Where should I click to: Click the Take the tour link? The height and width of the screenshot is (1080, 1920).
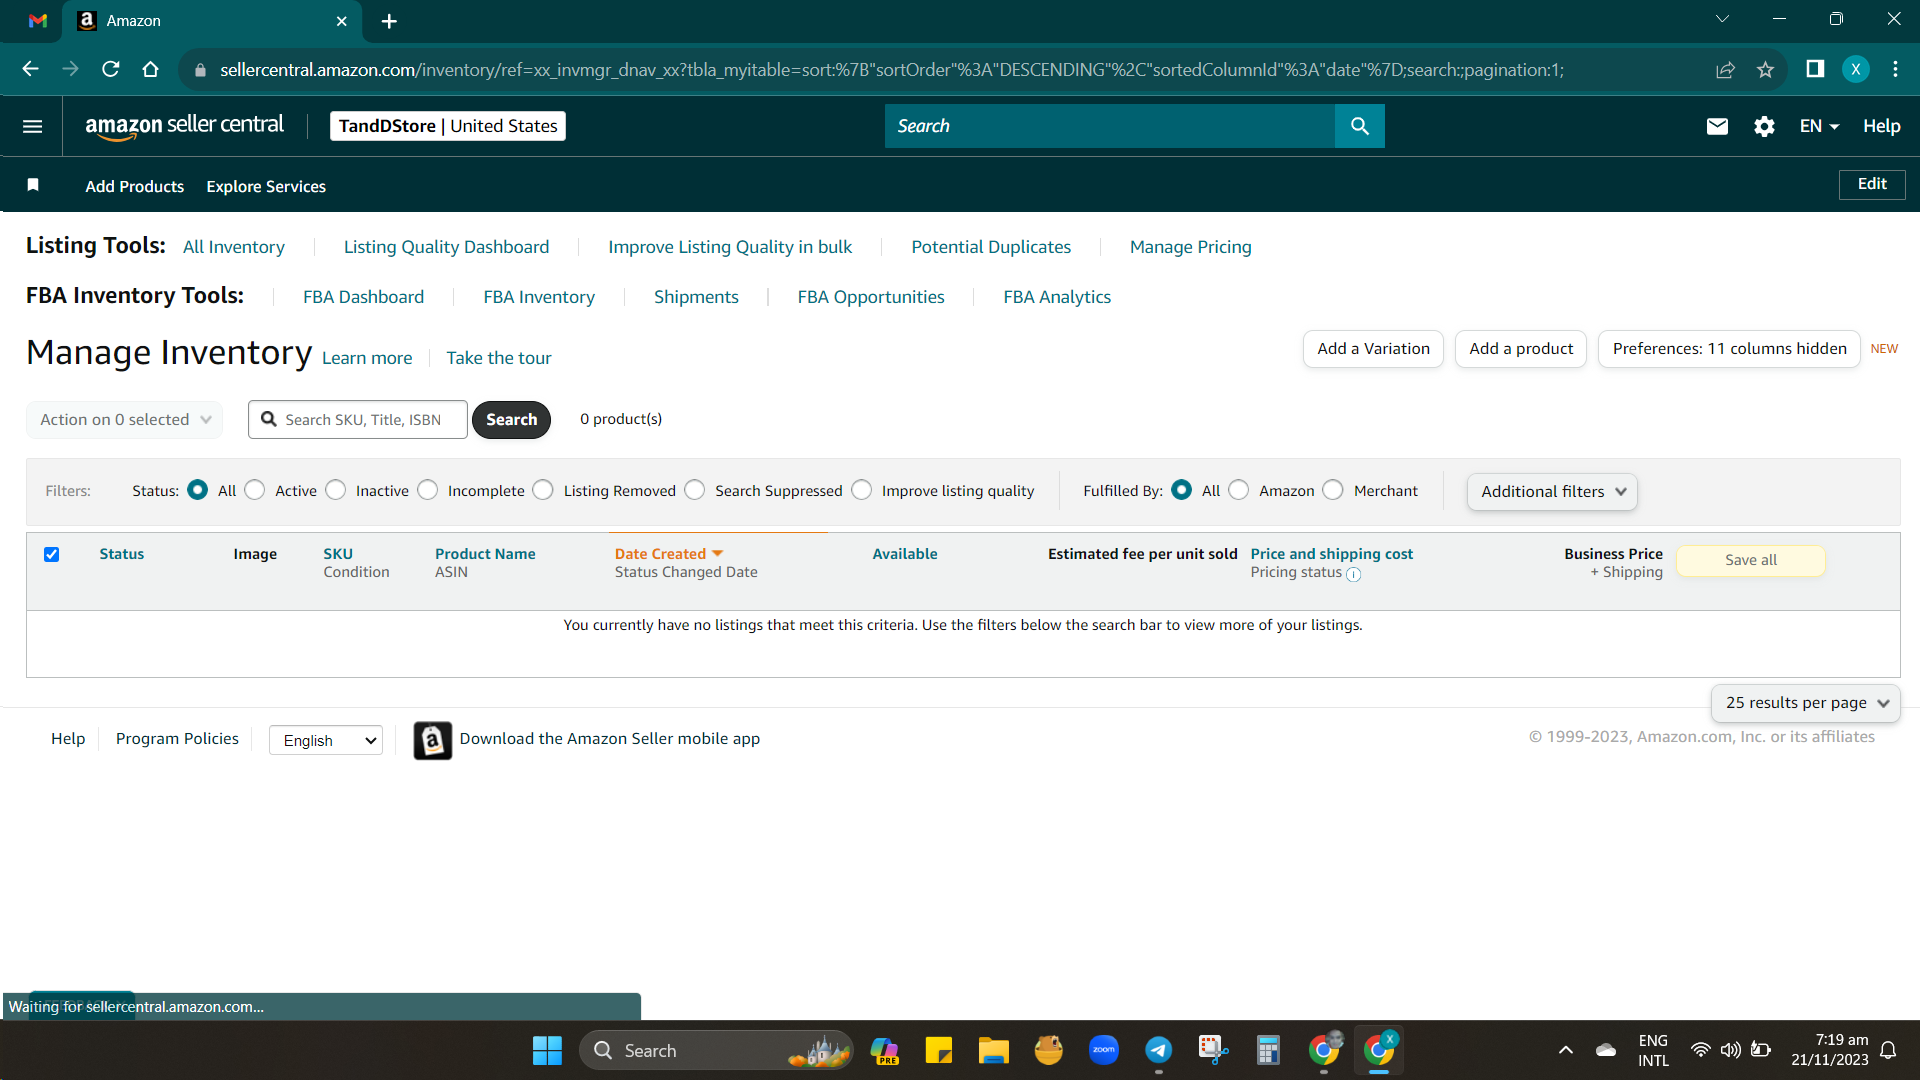pos(499,358)
